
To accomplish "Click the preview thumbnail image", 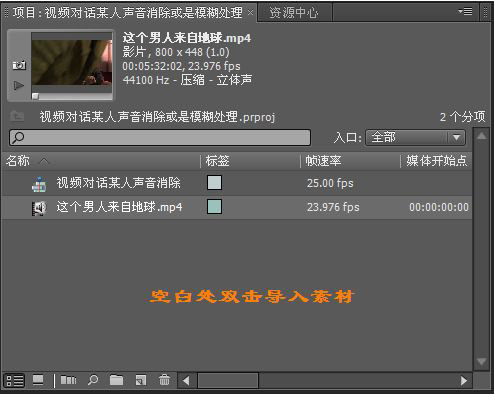I will pos(72,62).
